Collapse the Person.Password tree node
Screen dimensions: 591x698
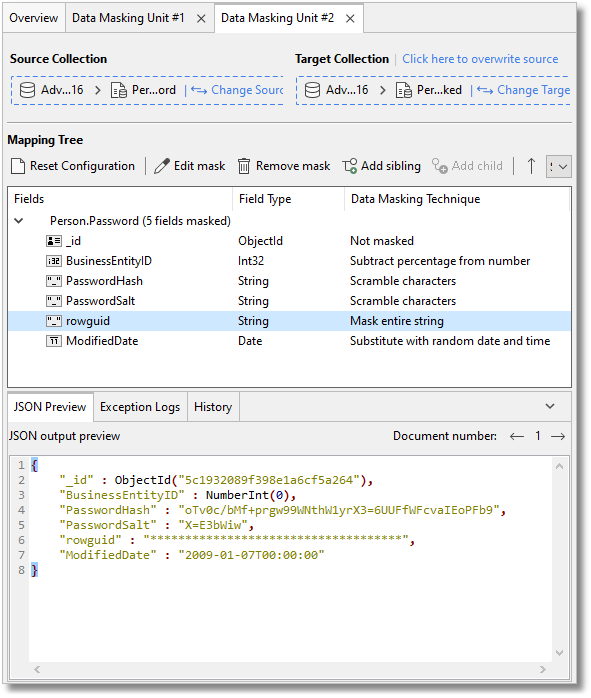(x=19, y=221)
